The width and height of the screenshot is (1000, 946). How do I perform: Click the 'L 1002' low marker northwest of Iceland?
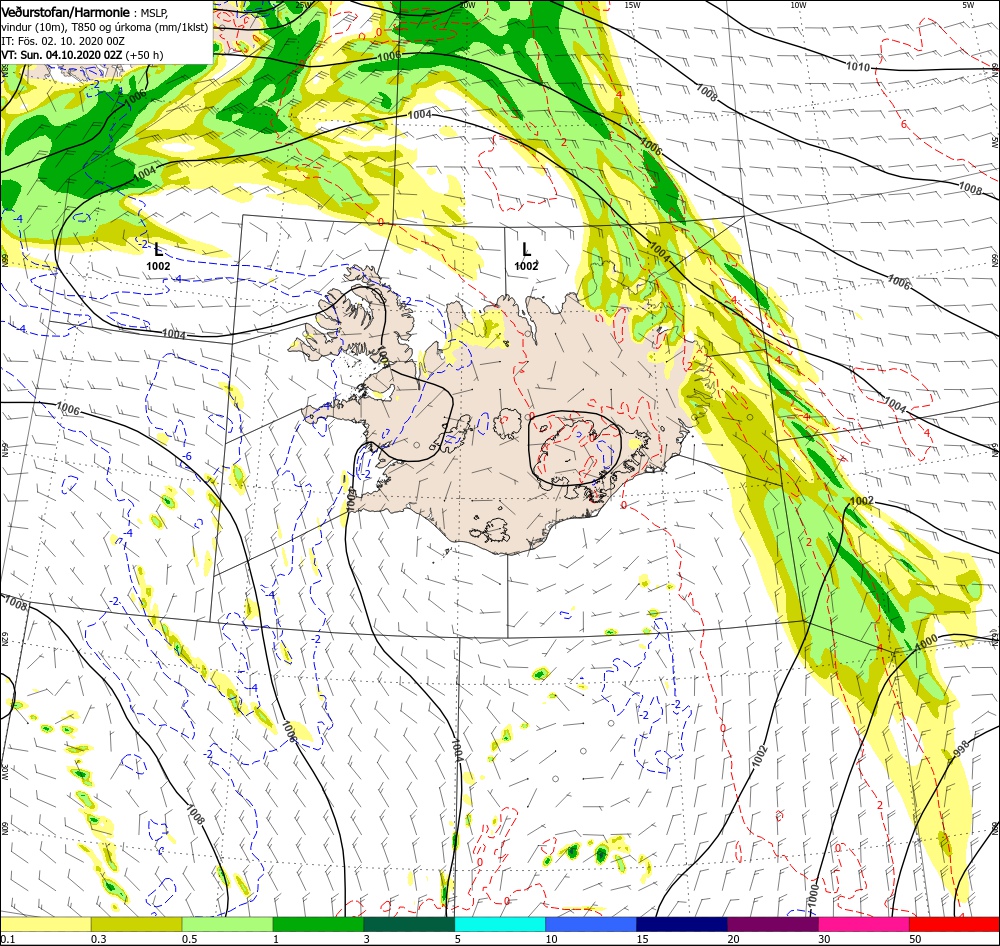tap(158, 256)
